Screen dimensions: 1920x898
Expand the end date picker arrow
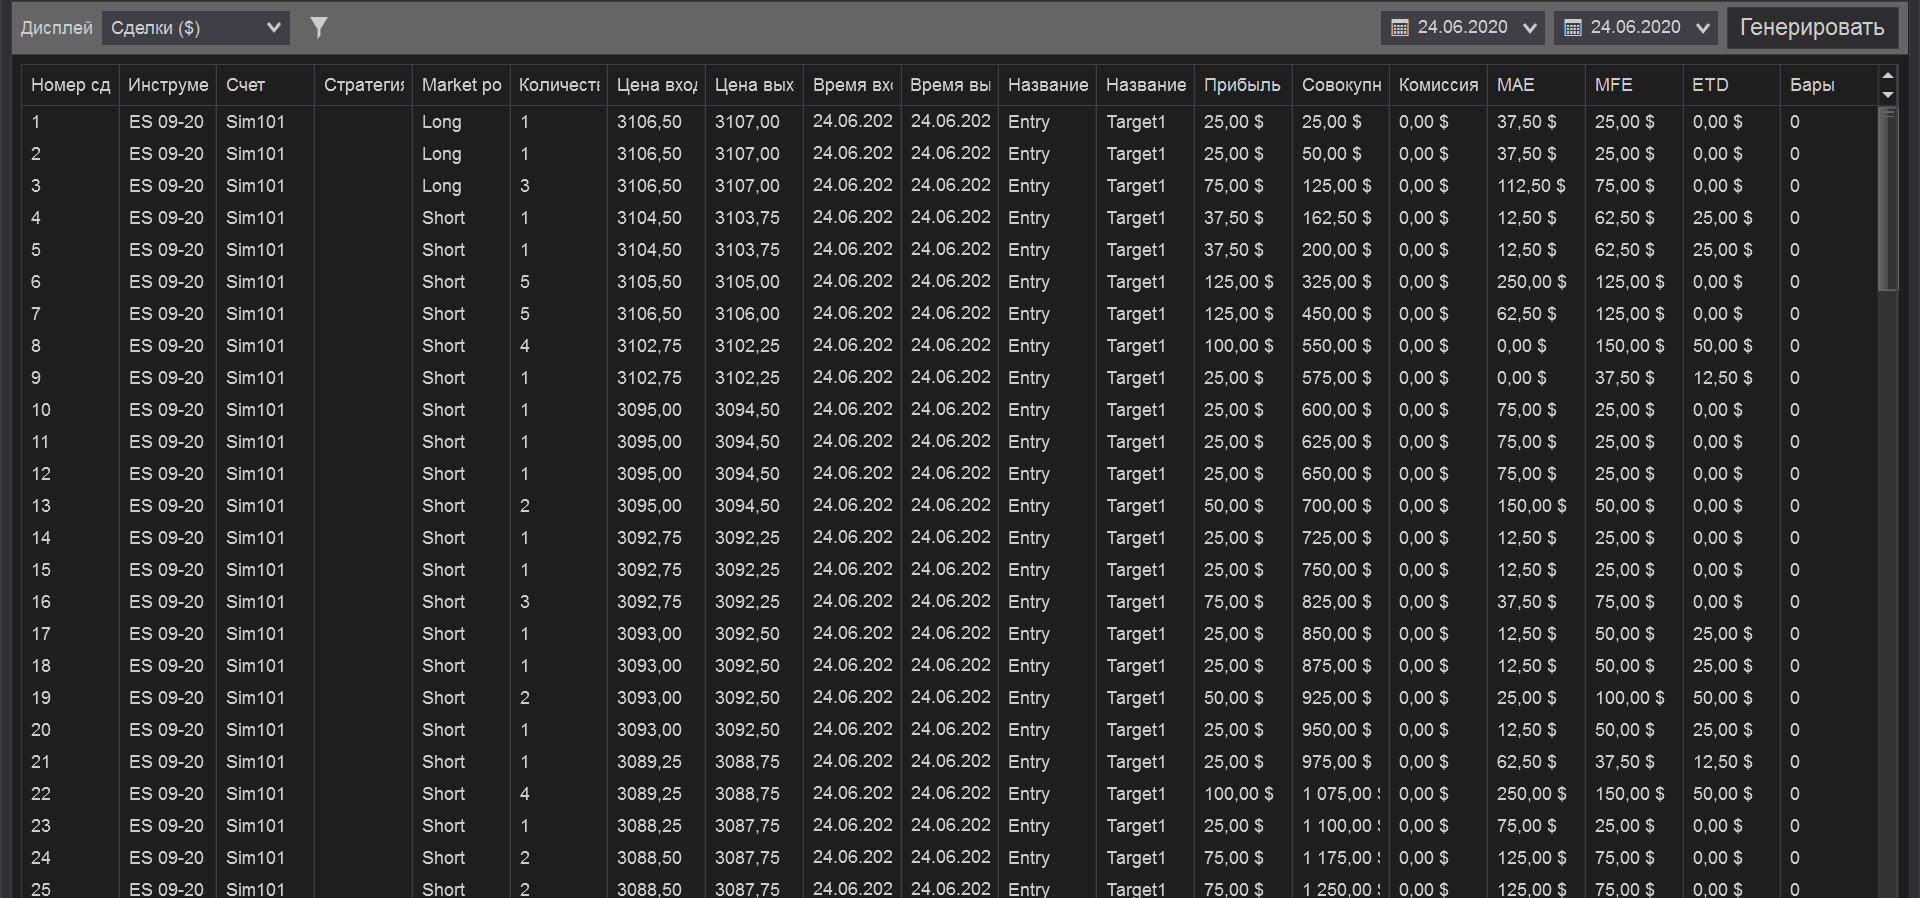pyautogui.click(x=1703, y=28)
